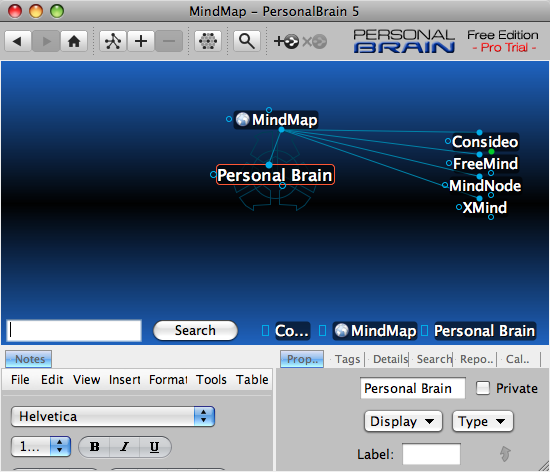Click parent gate above MindMap thought

[x=269, y=110]
